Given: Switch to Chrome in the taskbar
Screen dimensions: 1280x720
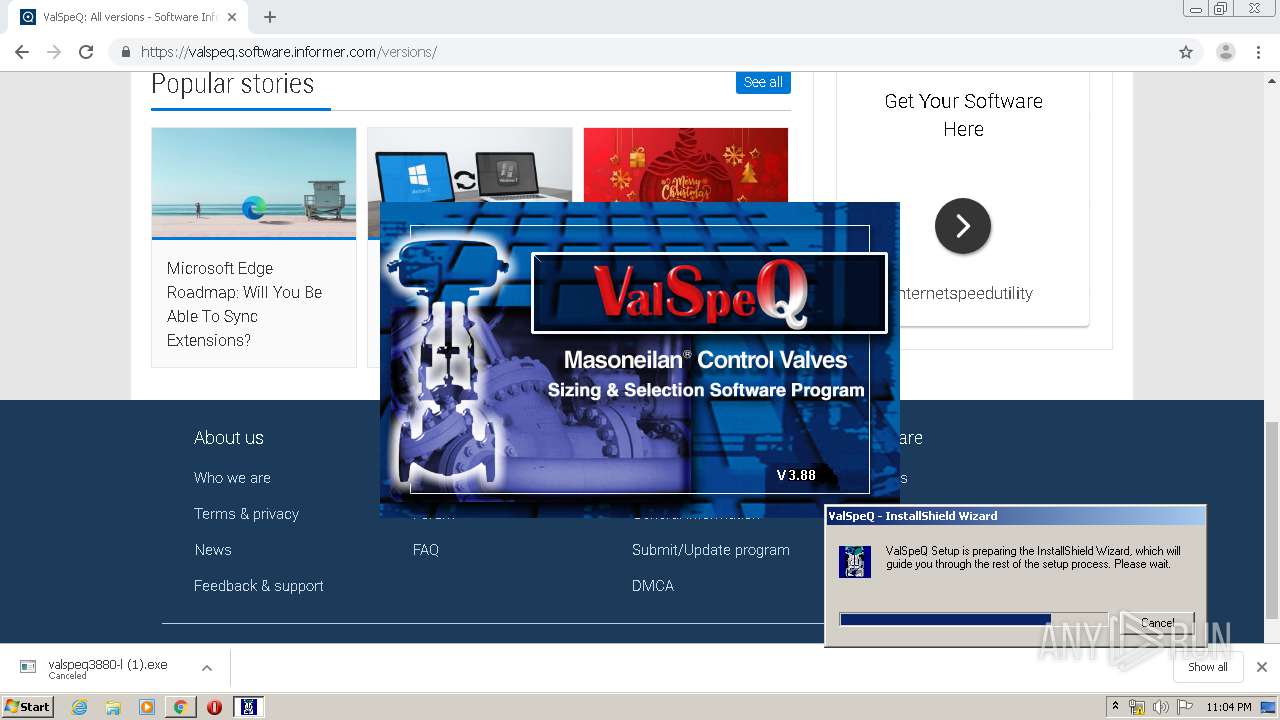Looking at the screenshot, I should [180, 707].
